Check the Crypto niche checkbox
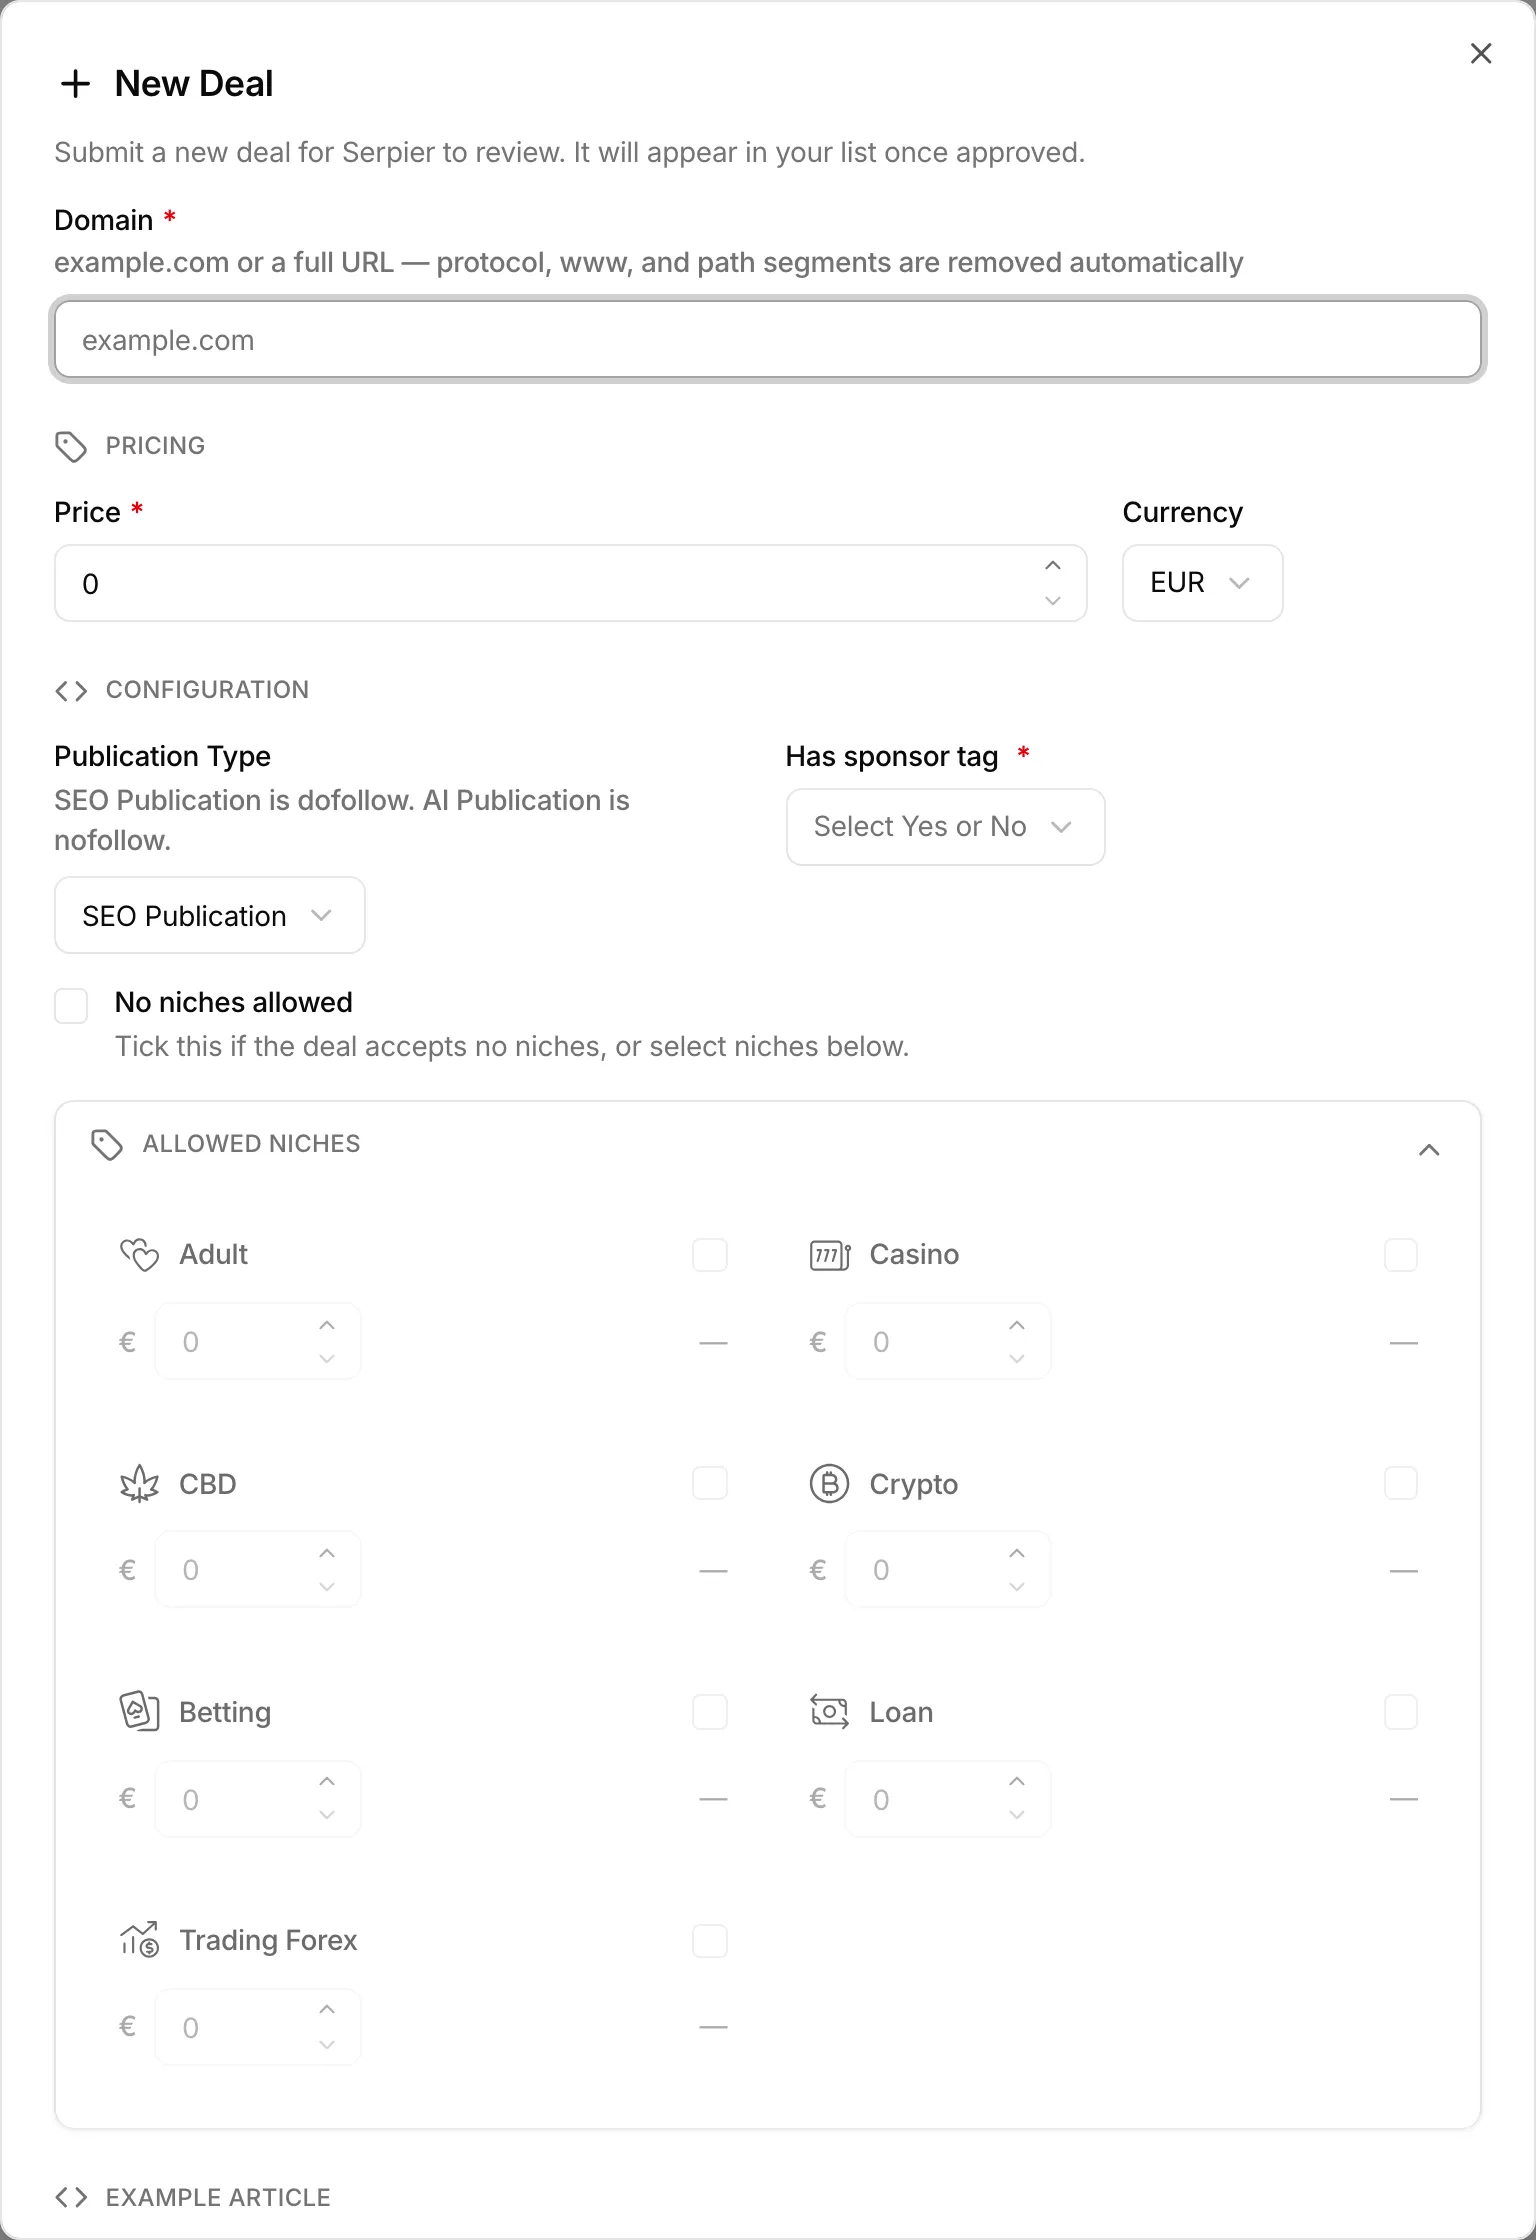Image resolution: width=1536 pixels, height=2240 pixels. tap(1401, 1483)
